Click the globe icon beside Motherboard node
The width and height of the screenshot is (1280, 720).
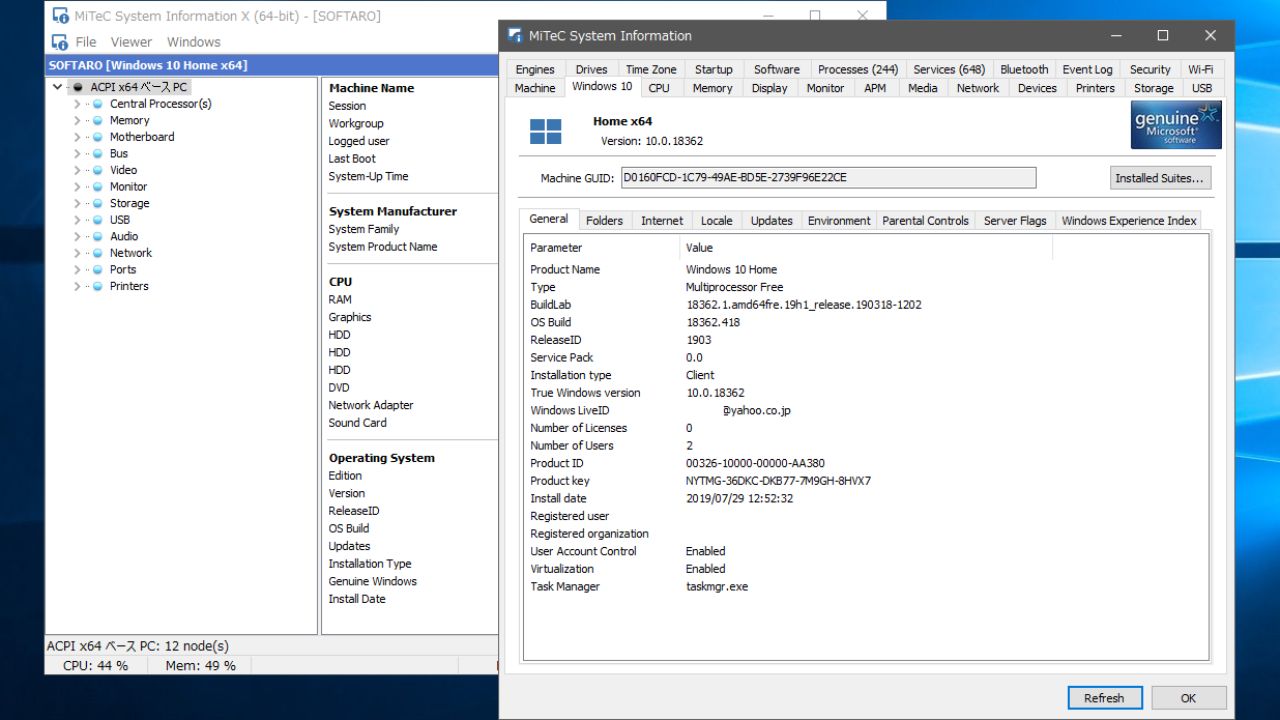tap(98, 137)
